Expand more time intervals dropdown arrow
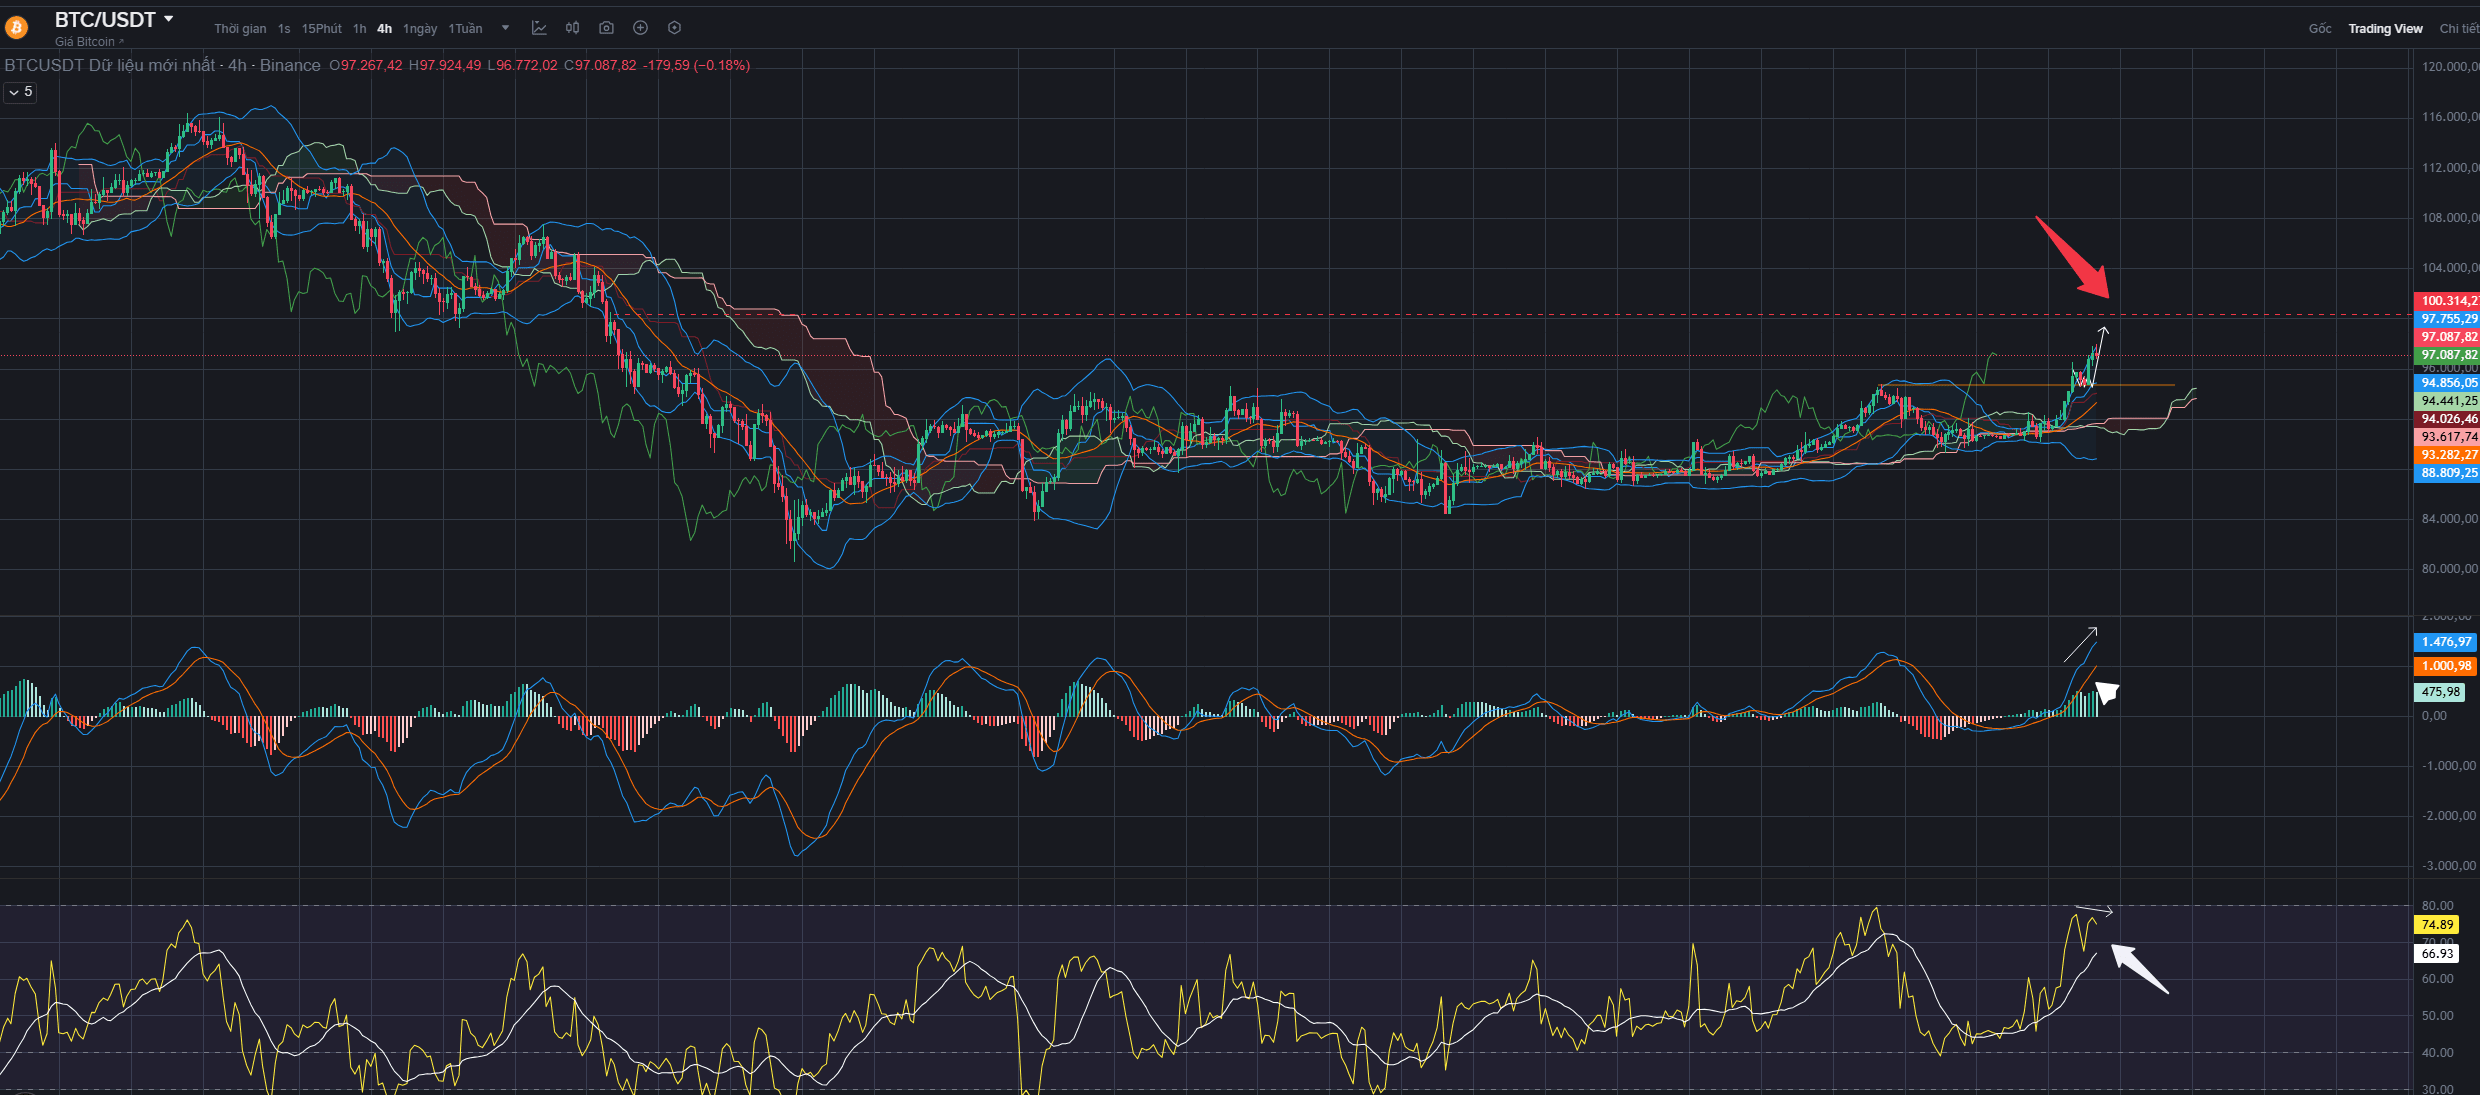 coord(505,28)
